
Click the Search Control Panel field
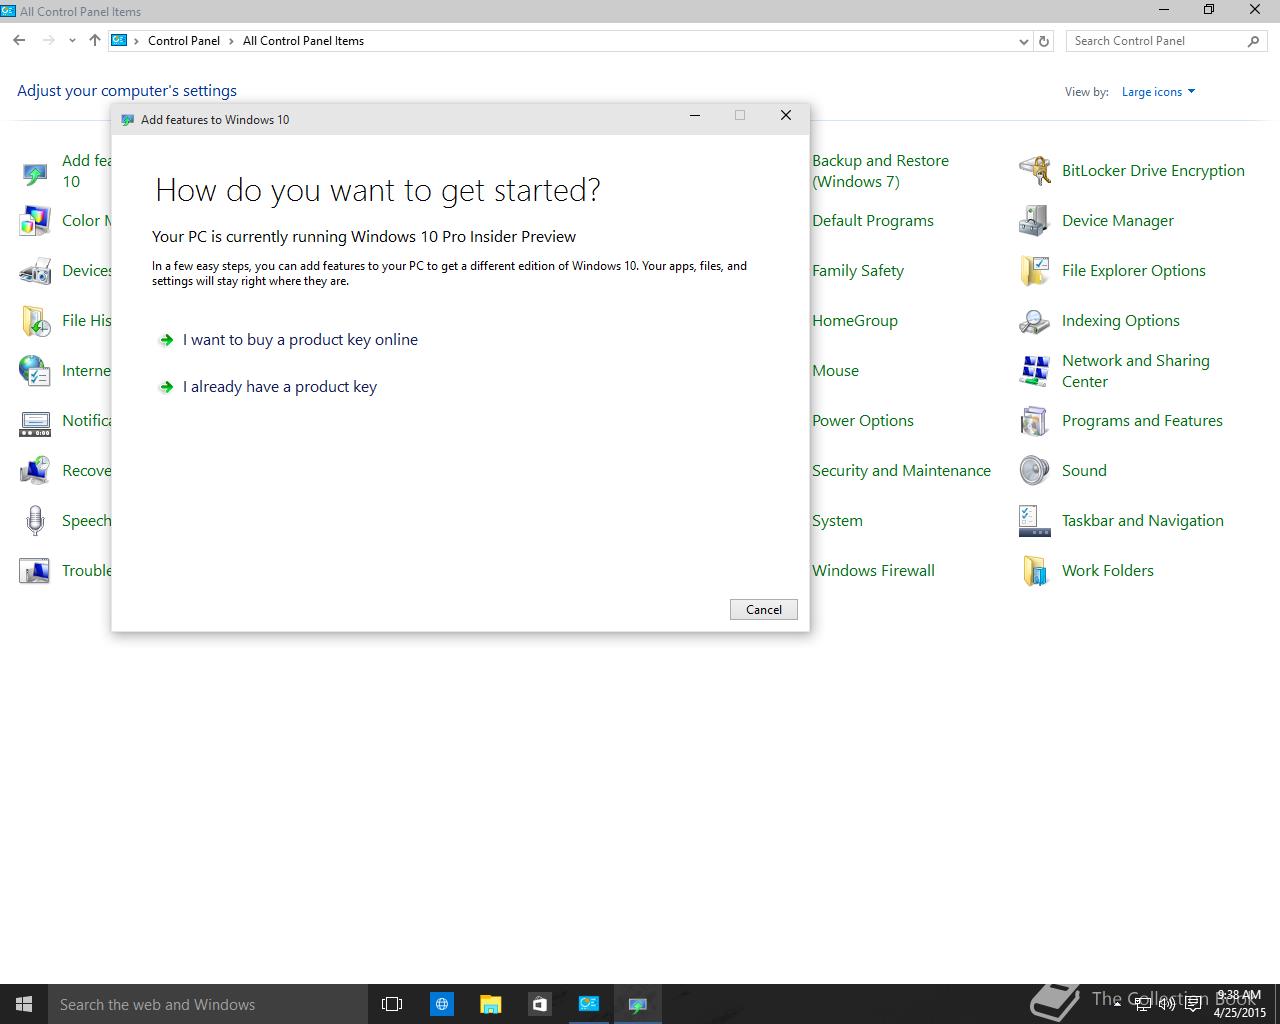point(1166,41)
